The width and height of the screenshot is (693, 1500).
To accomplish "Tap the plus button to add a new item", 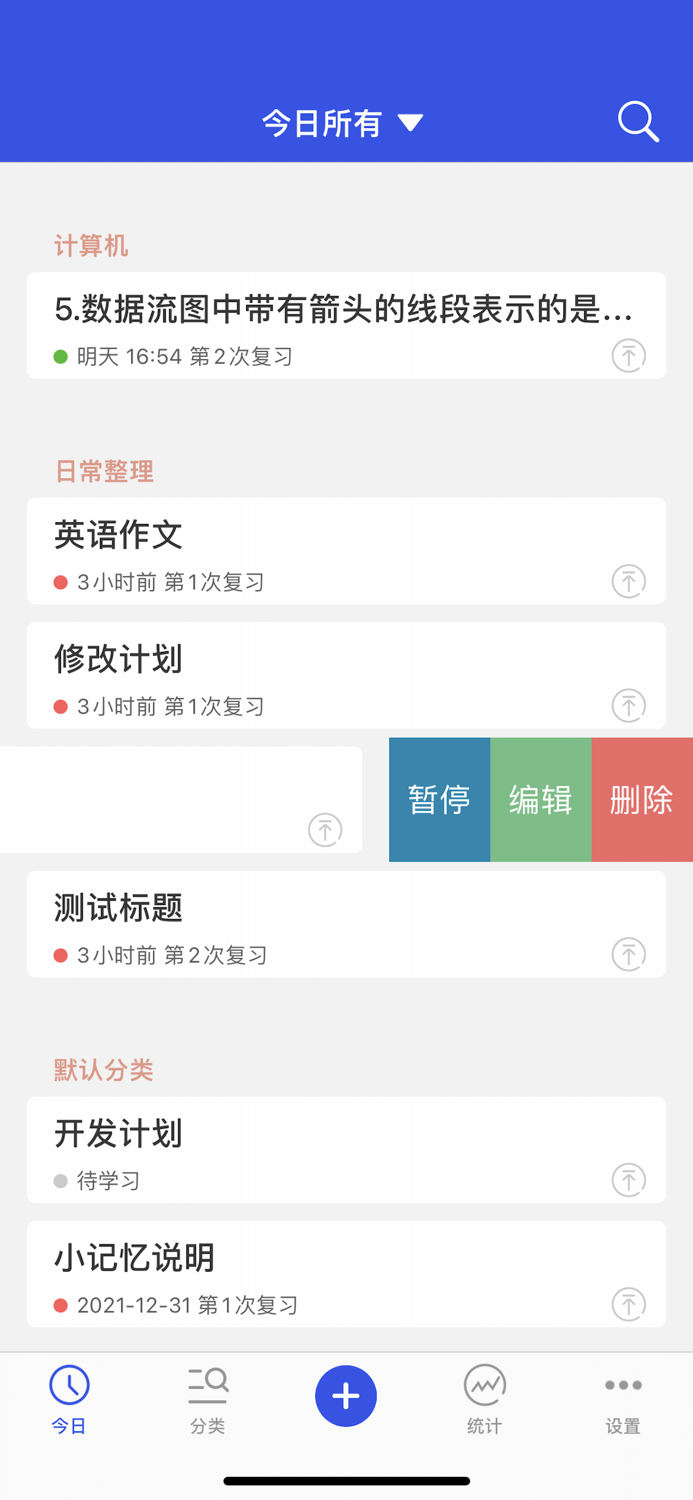I will coord(346,1396).
